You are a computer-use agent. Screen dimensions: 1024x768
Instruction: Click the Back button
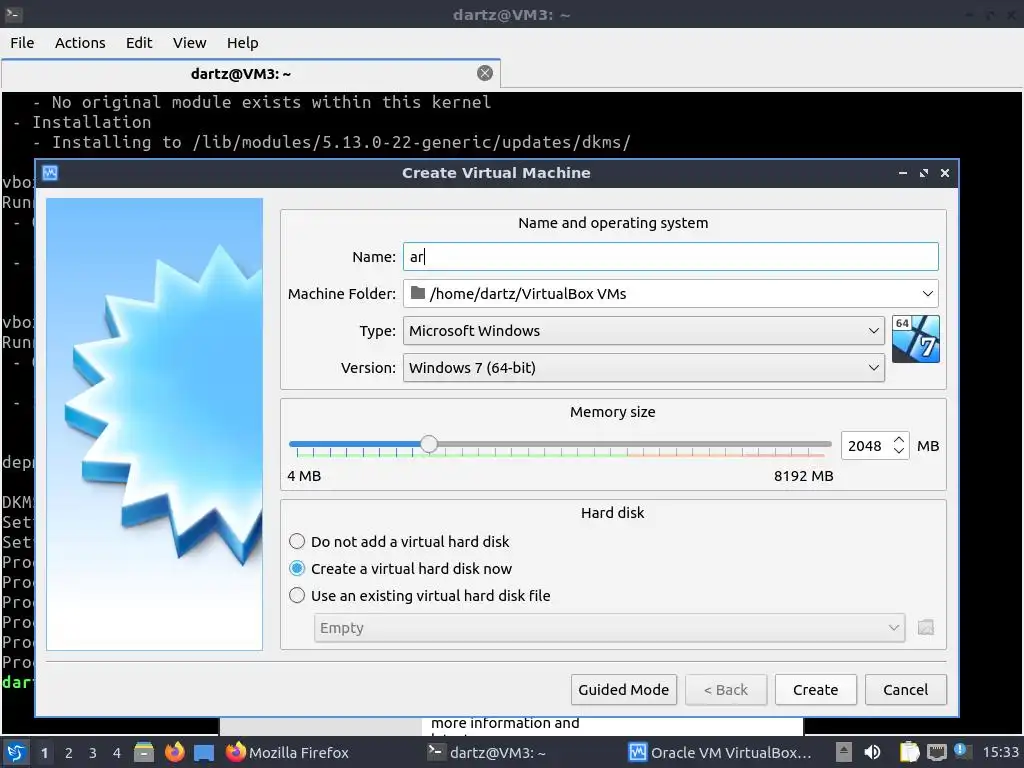point(726,690)
